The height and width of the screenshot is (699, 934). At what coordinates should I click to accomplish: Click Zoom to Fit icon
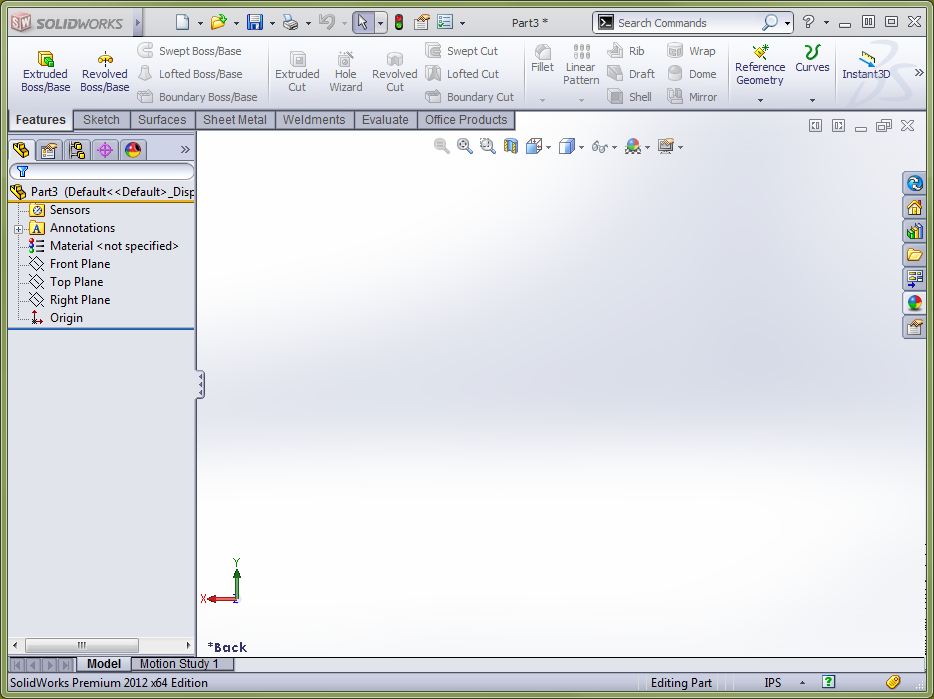465,146
